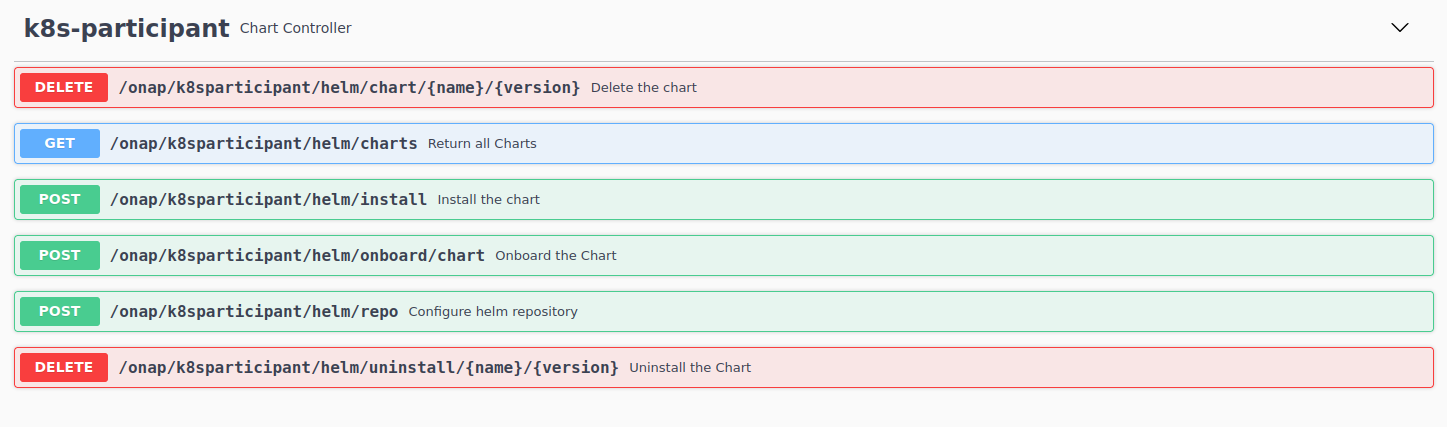The height and width of the screenshot is (427, 1447).
Task: Click the "Delete the chart" summary
Action: click(x=644, y=87)
